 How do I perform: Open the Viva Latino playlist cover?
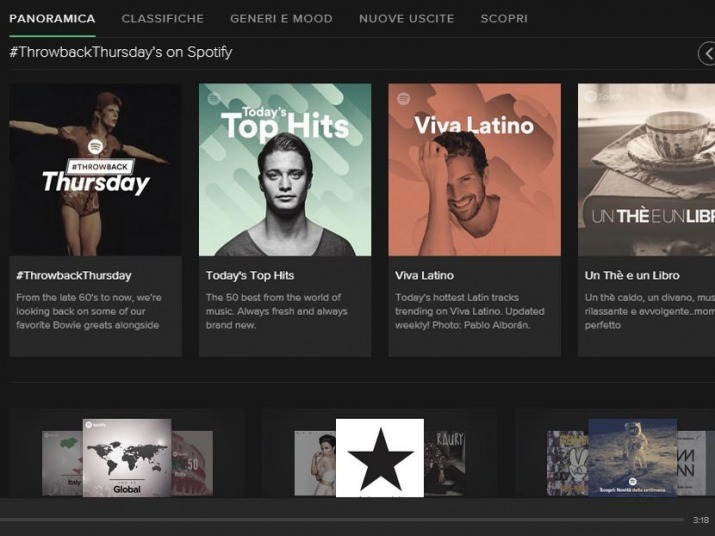click(x=475, y=170)
